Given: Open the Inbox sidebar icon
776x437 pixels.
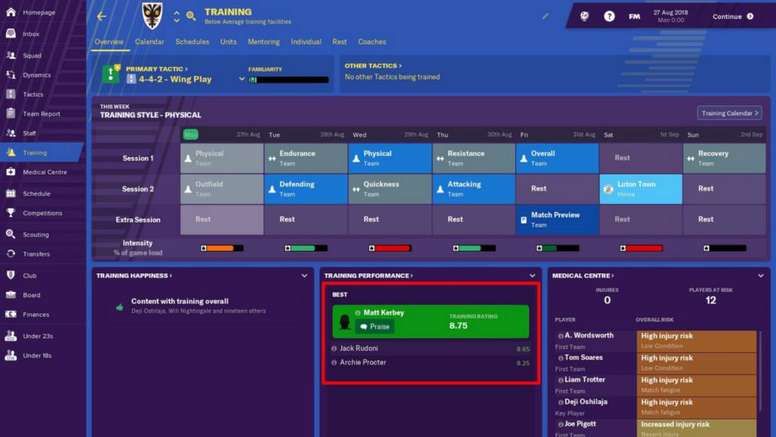Looking at the screenshot, I should (11, 34).
